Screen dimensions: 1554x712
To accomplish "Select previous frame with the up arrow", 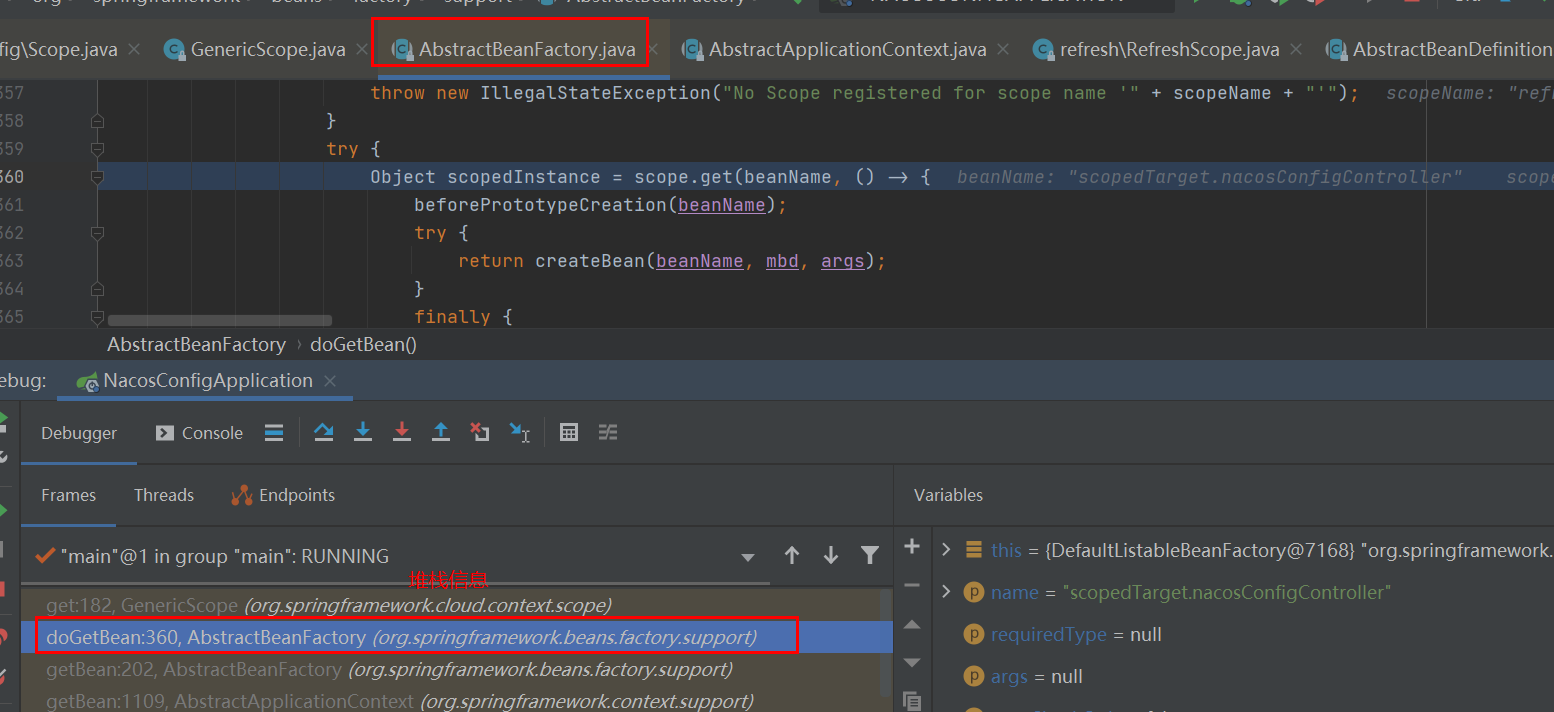I will coord(792,555).
